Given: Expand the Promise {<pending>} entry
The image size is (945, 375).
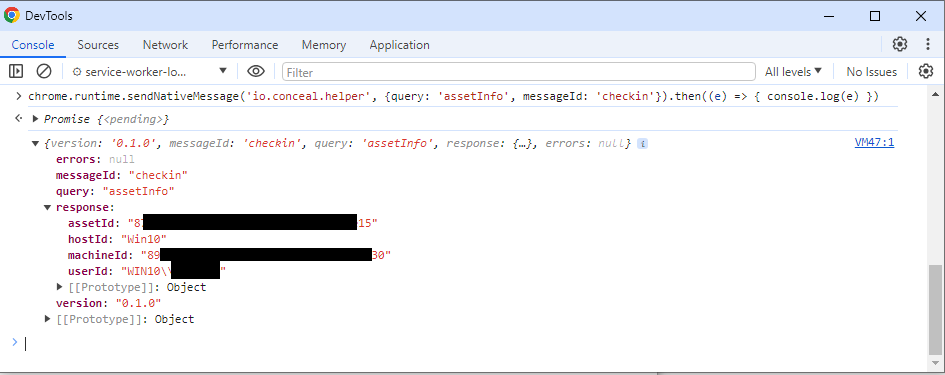Looking at the screenshot, I should (35, 119).
